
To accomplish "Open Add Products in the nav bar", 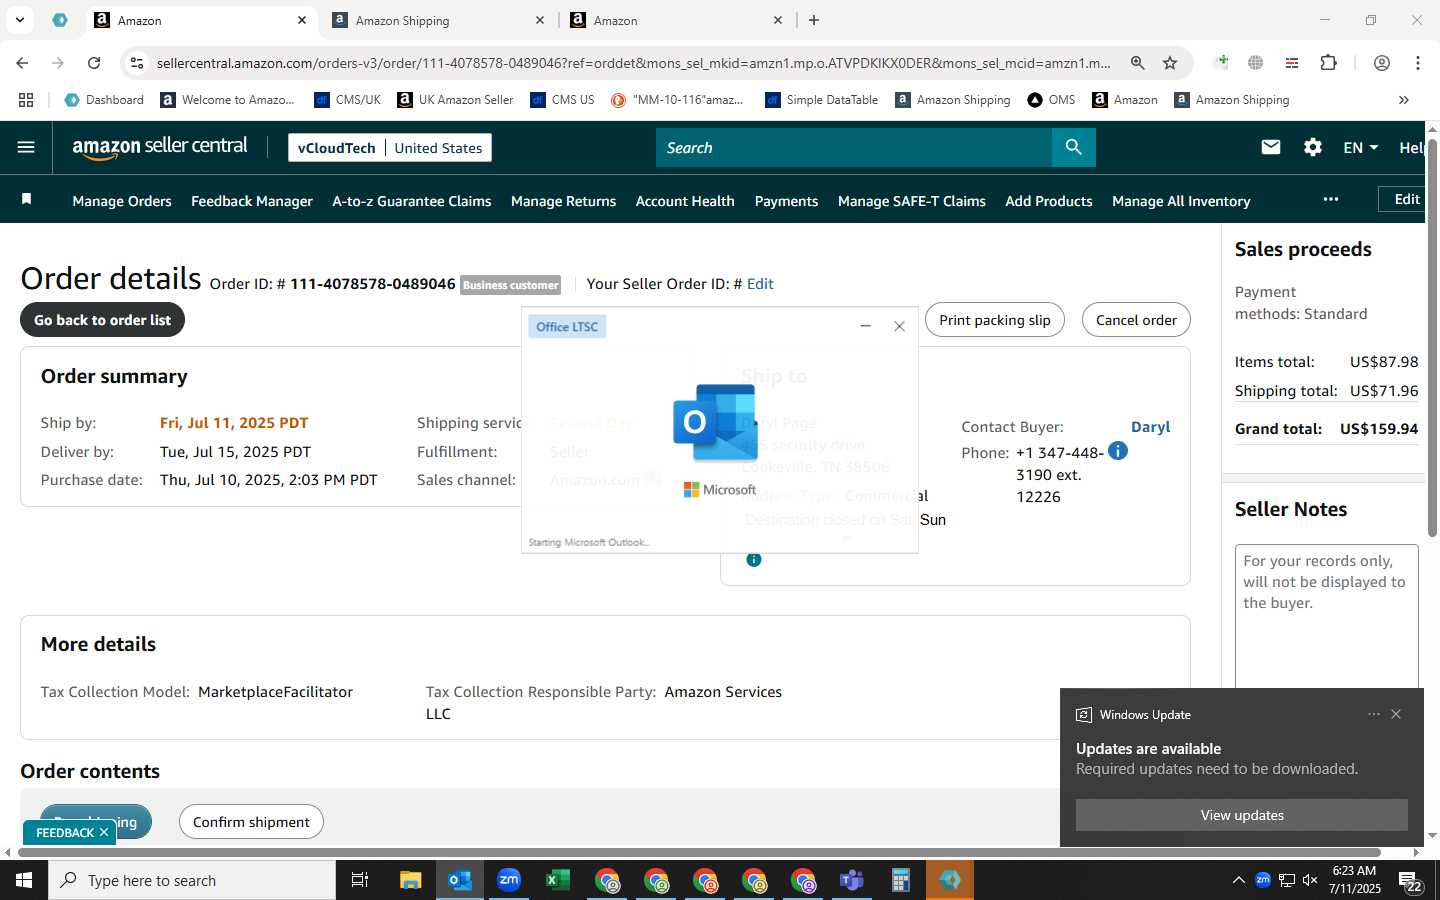I will point(1049,201).
